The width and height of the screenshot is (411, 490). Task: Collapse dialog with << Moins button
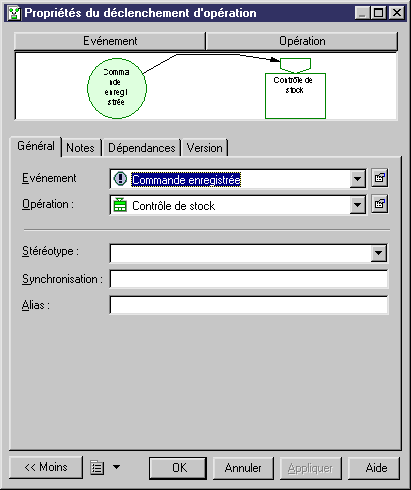pyautogui.click(x=46, y=467)
